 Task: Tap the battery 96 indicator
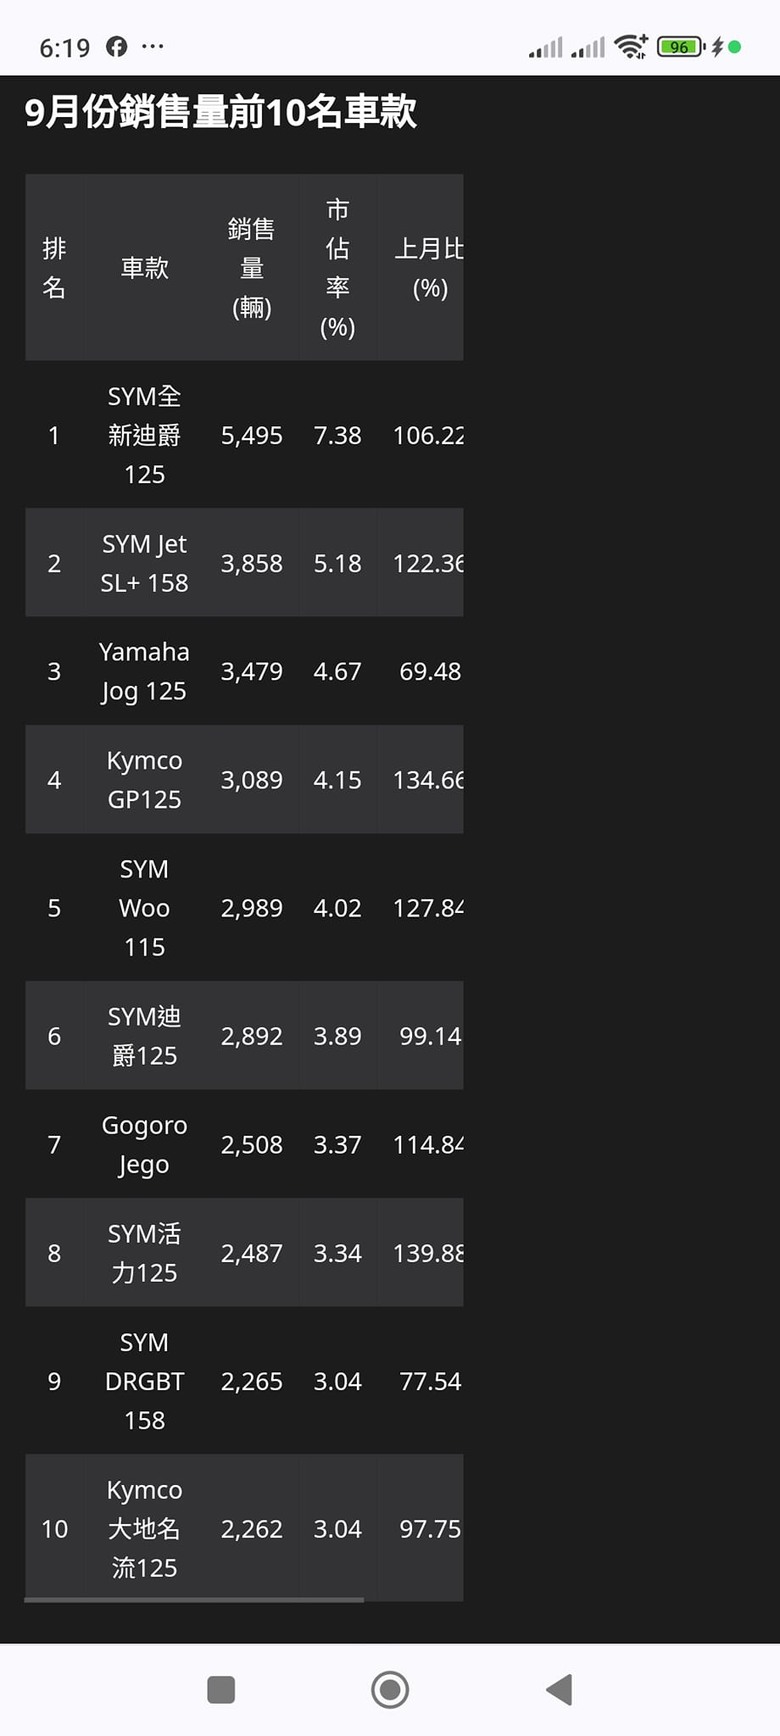tap(681, 46)
